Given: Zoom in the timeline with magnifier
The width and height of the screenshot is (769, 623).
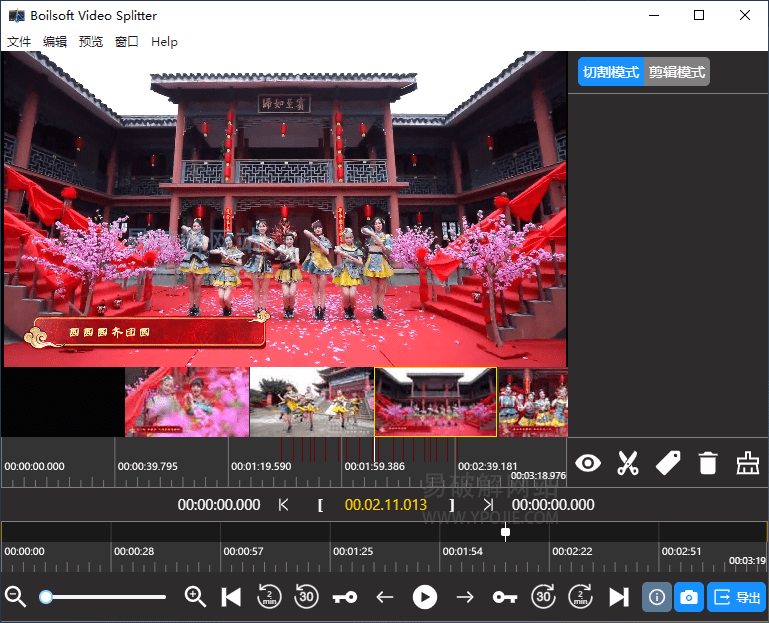Looking at the screenshot, I should 196,597.
